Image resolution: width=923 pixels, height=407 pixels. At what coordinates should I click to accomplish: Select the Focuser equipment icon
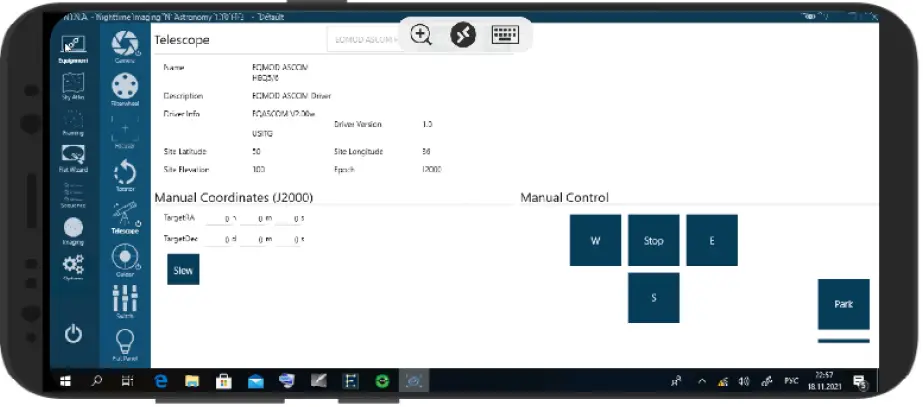coord(125,132)
